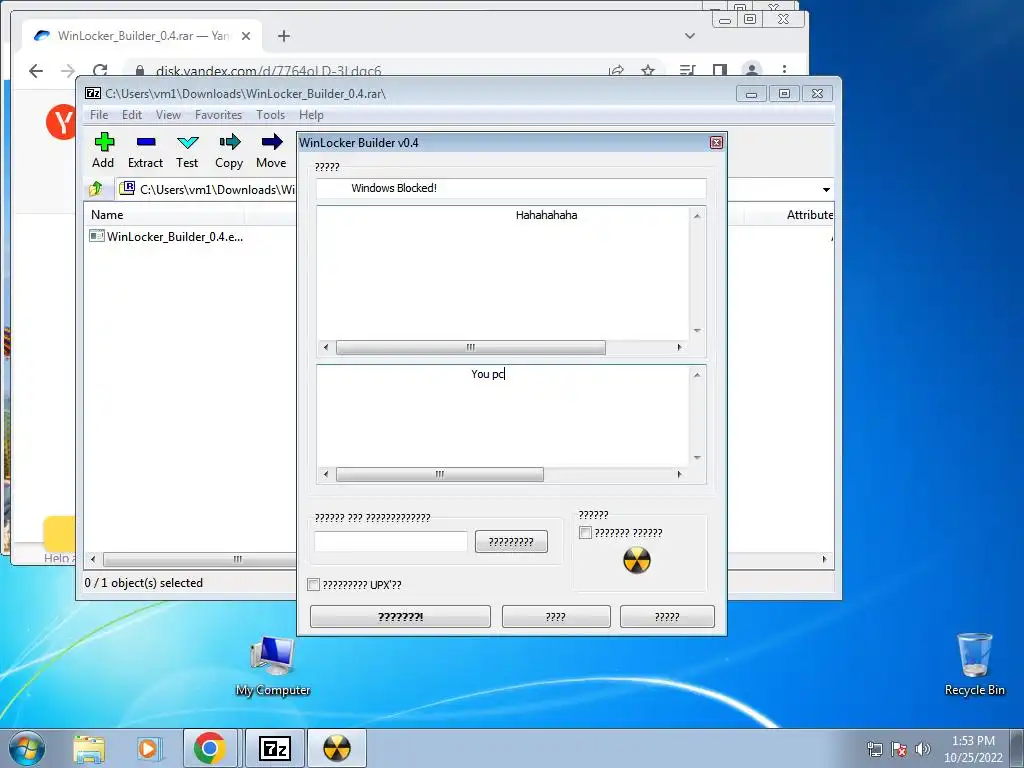Click the middle '????' bottom button
The image size is (1024, 768).
pyautogui.click(x=556, y=616)
